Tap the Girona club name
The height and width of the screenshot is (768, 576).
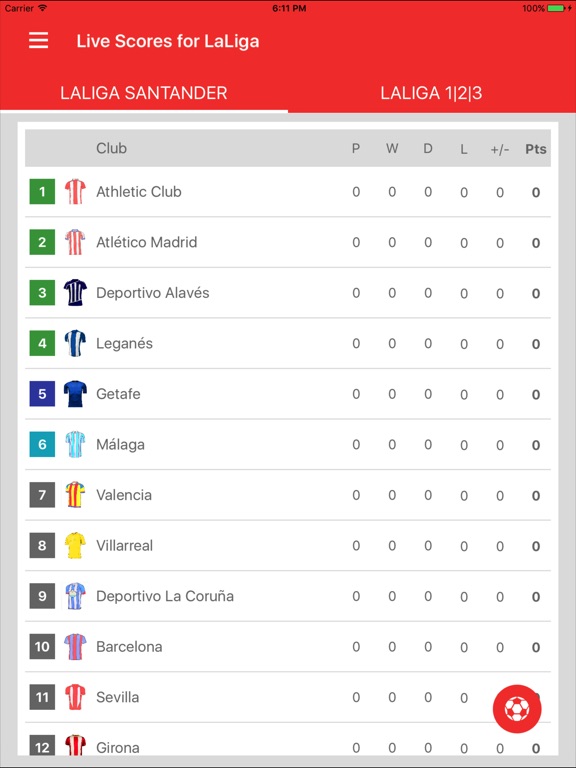click(118, 747)
